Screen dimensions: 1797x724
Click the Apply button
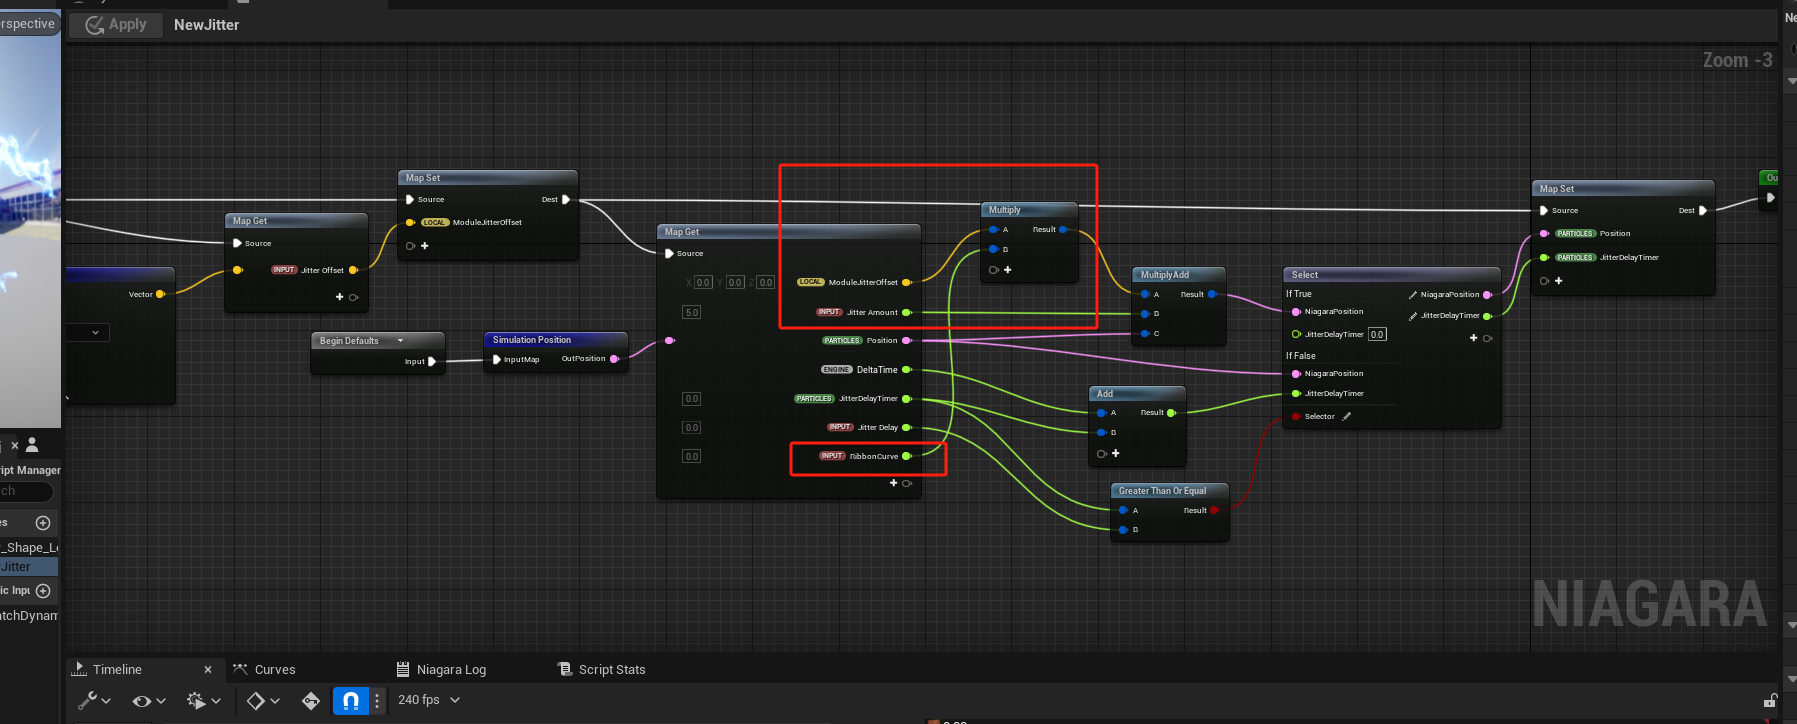[x=115, y=25]
